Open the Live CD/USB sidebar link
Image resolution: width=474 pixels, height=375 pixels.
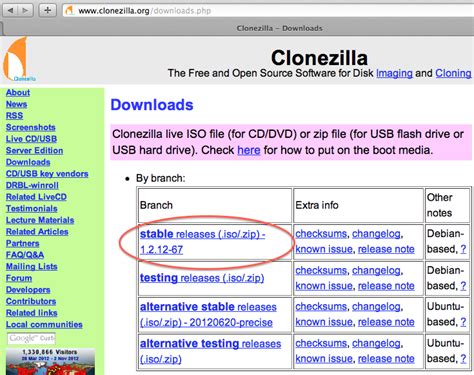[x=31, y=139]
